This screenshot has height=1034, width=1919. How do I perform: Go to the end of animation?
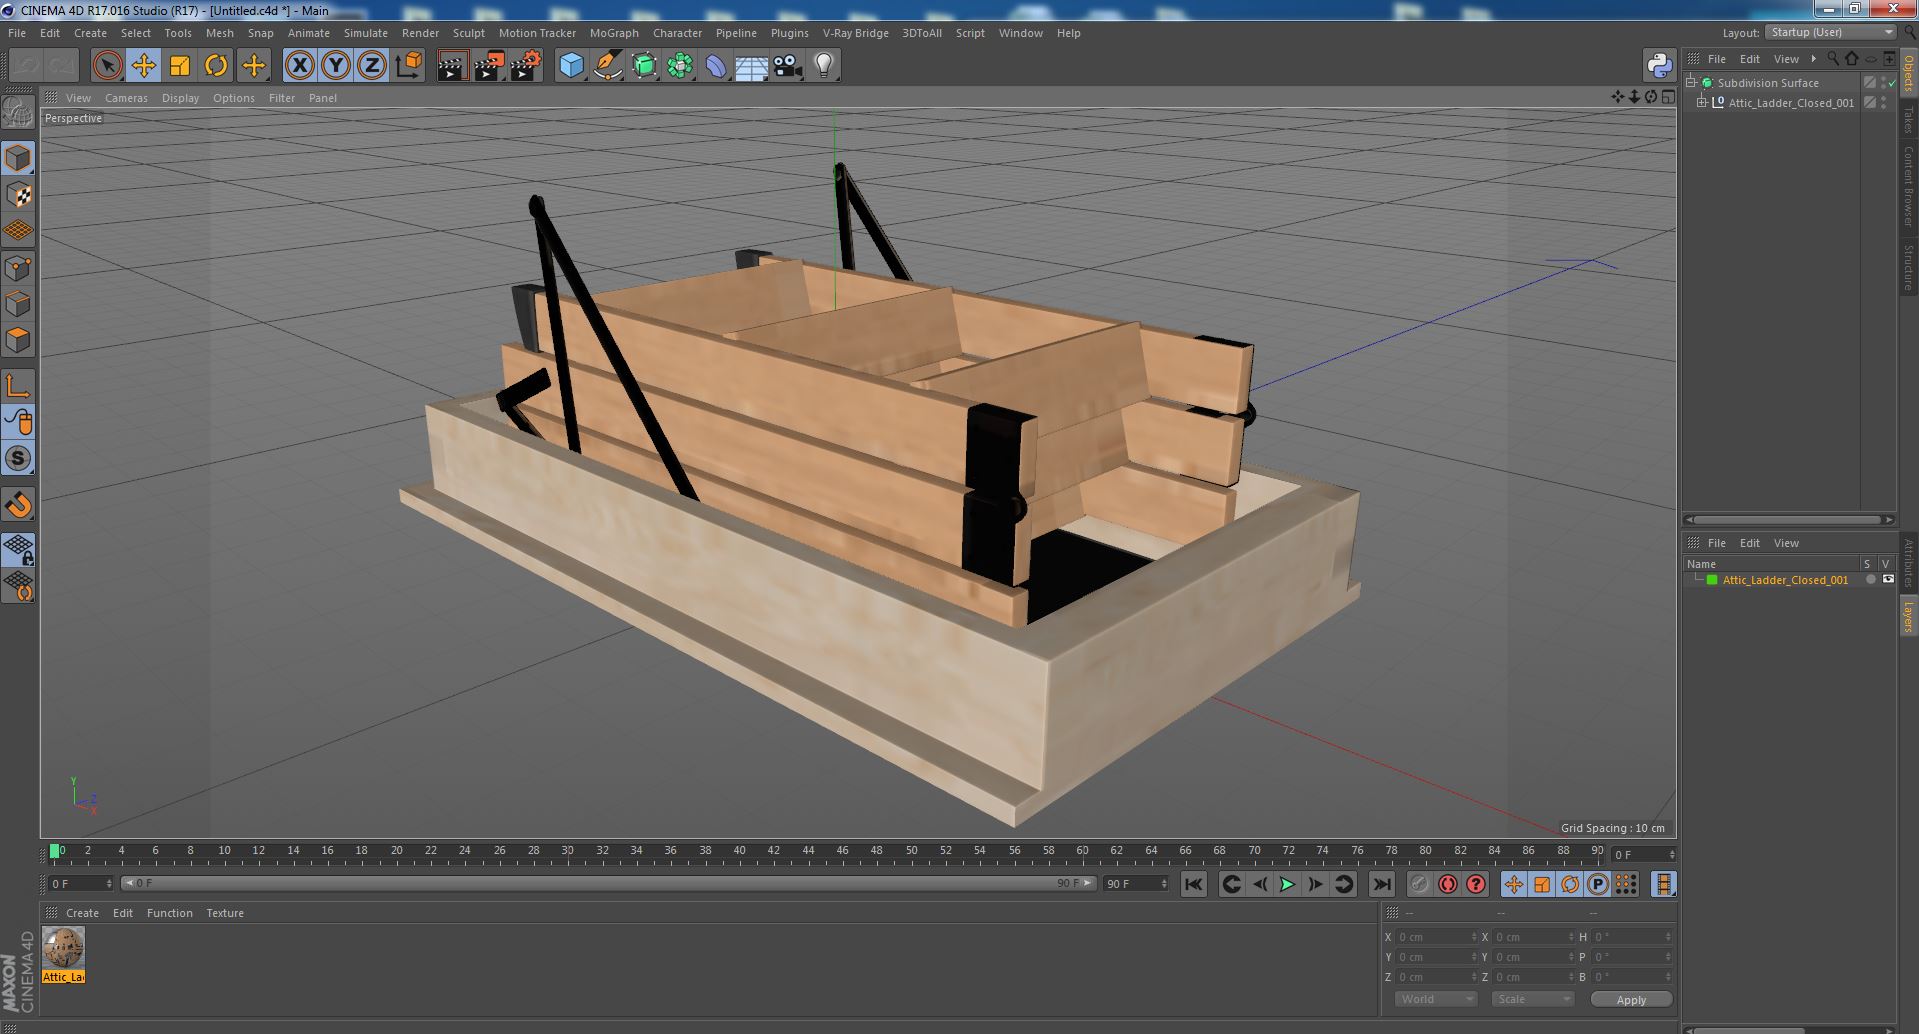(x=1382, y=884)
